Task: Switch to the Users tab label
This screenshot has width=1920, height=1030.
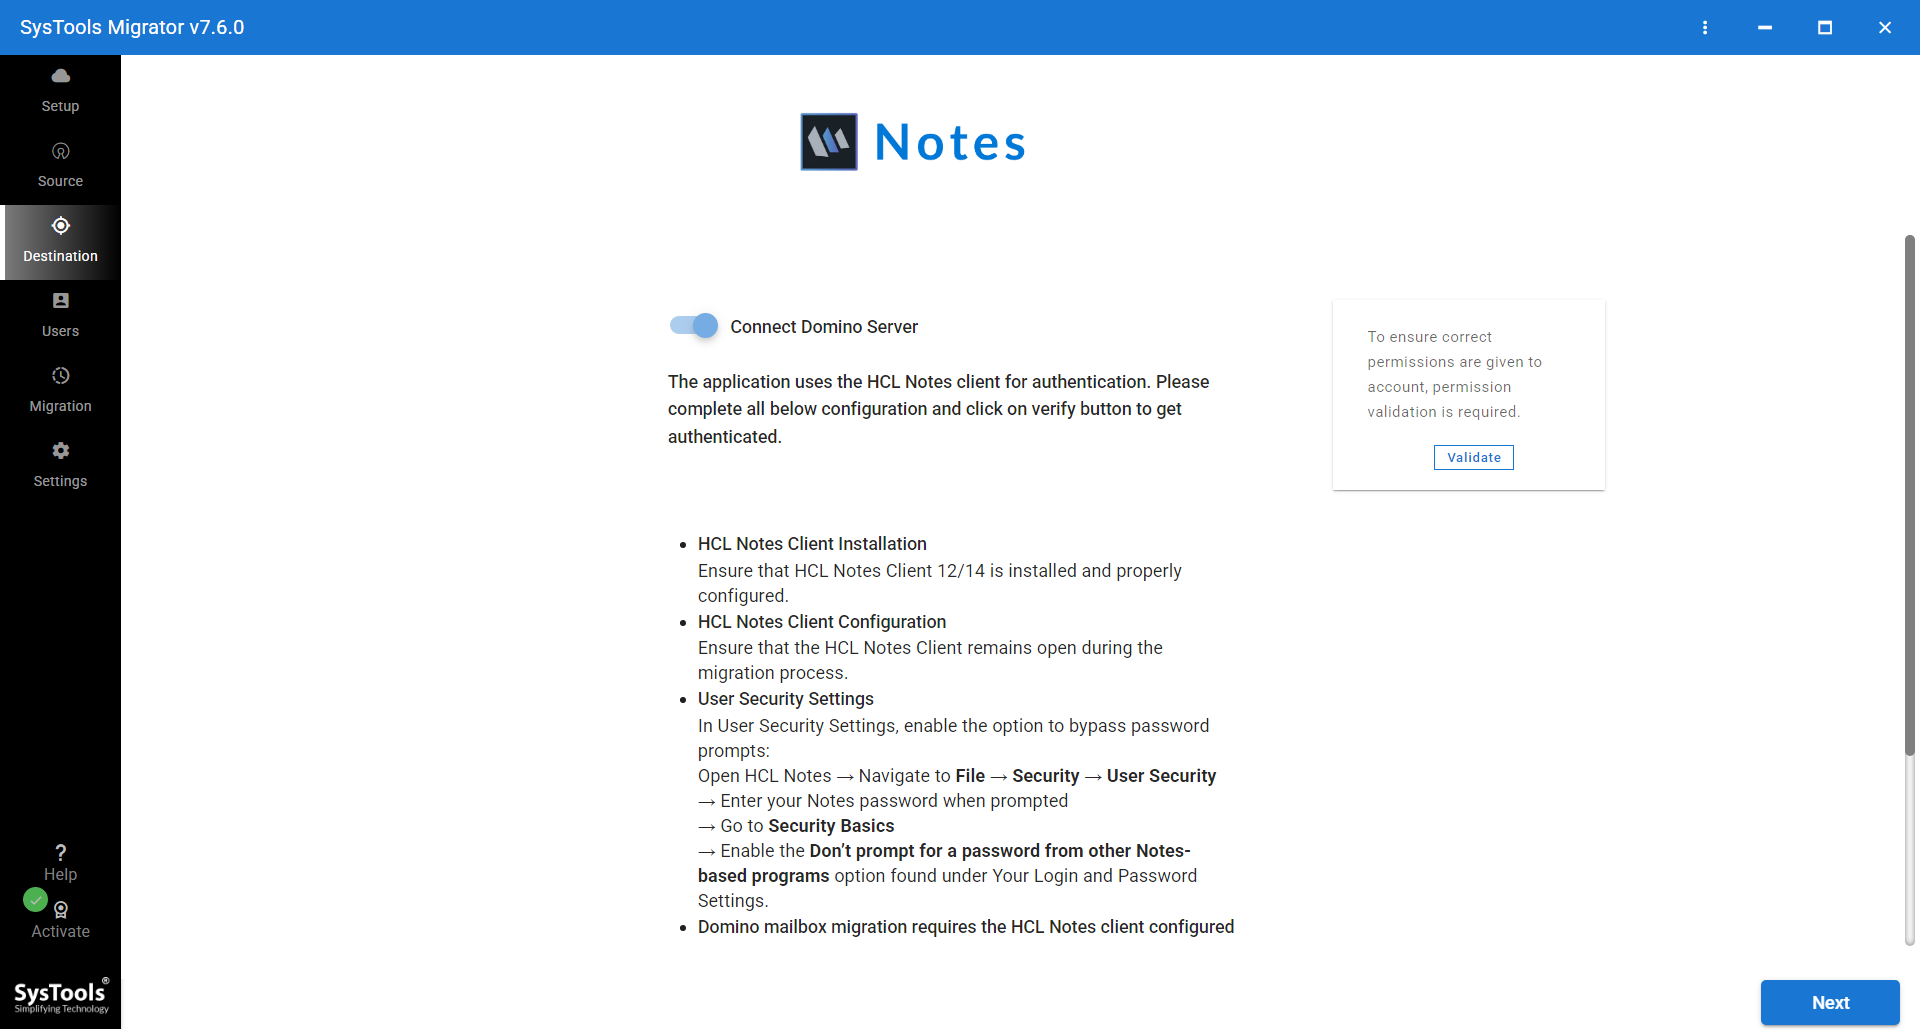Action: pos(60,331)
